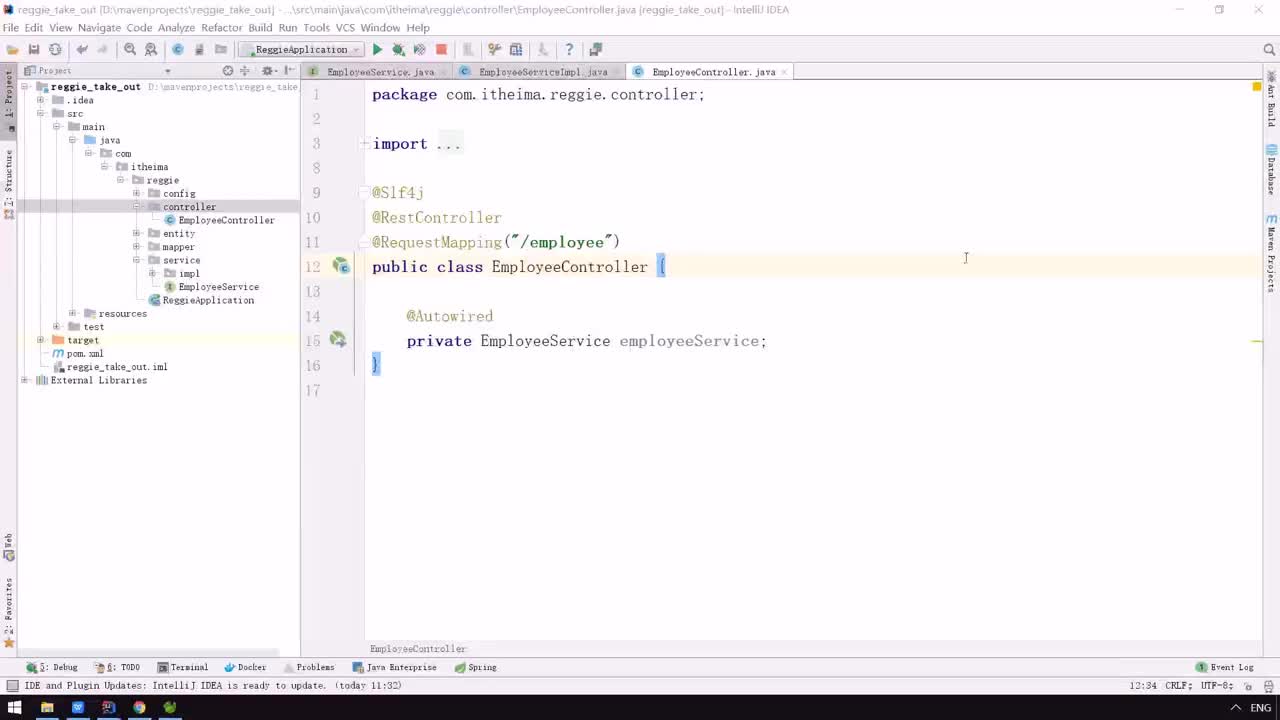The width and height of the screenshot is (1280, 720).
Task: Open the ReggieApplication run configuration dropdown
Action: pyautogui.click(x=300, y=49)
